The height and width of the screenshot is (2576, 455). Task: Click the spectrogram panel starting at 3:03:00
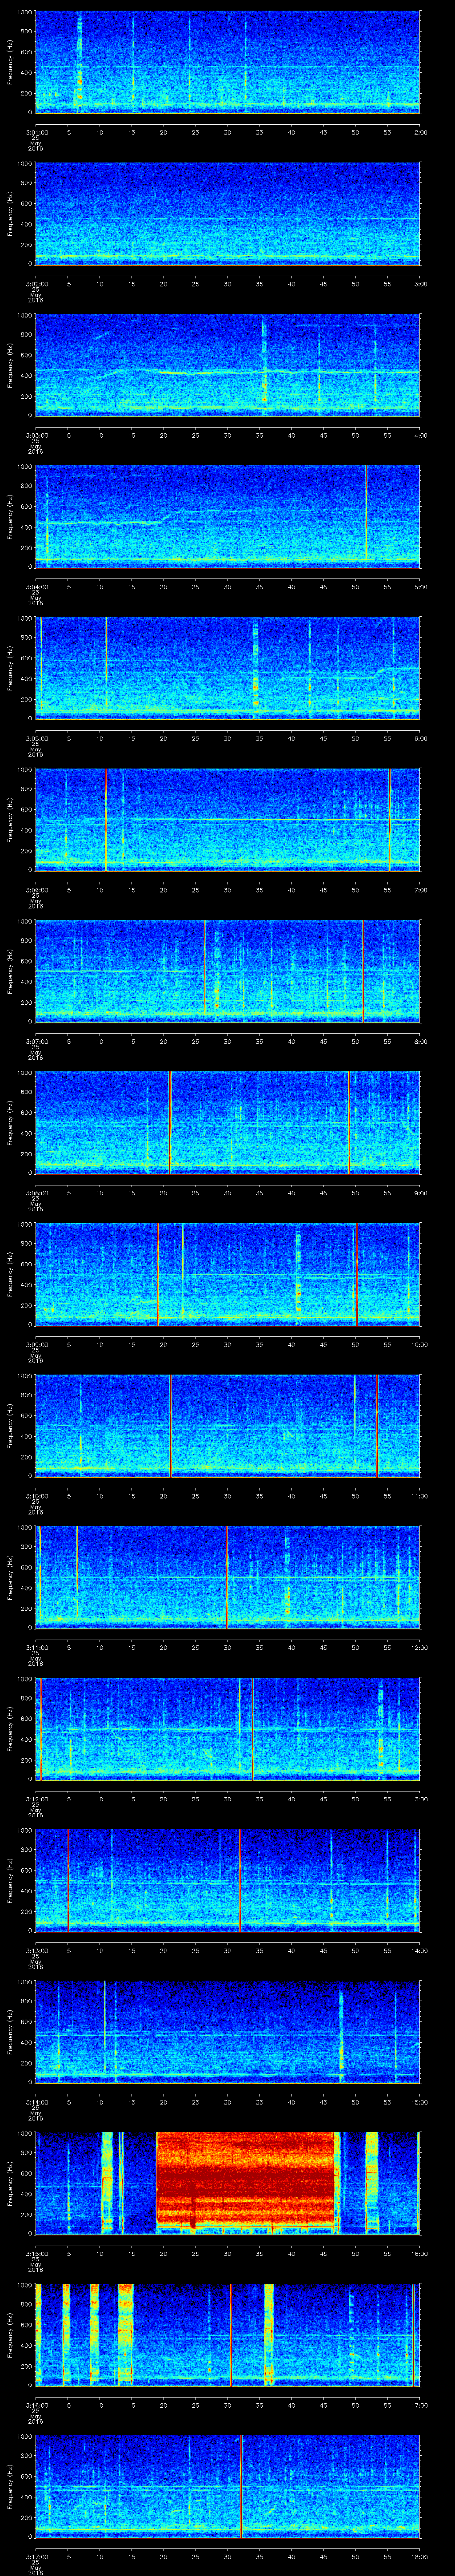coord(228,365)
